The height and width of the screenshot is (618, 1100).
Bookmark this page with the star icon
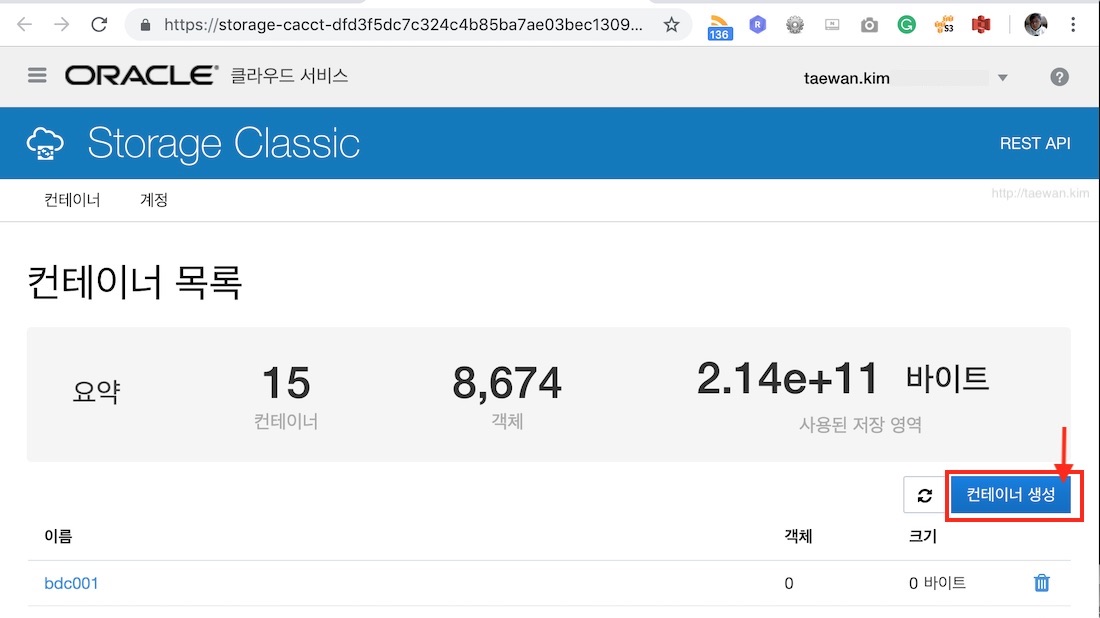tap(671, 25)
